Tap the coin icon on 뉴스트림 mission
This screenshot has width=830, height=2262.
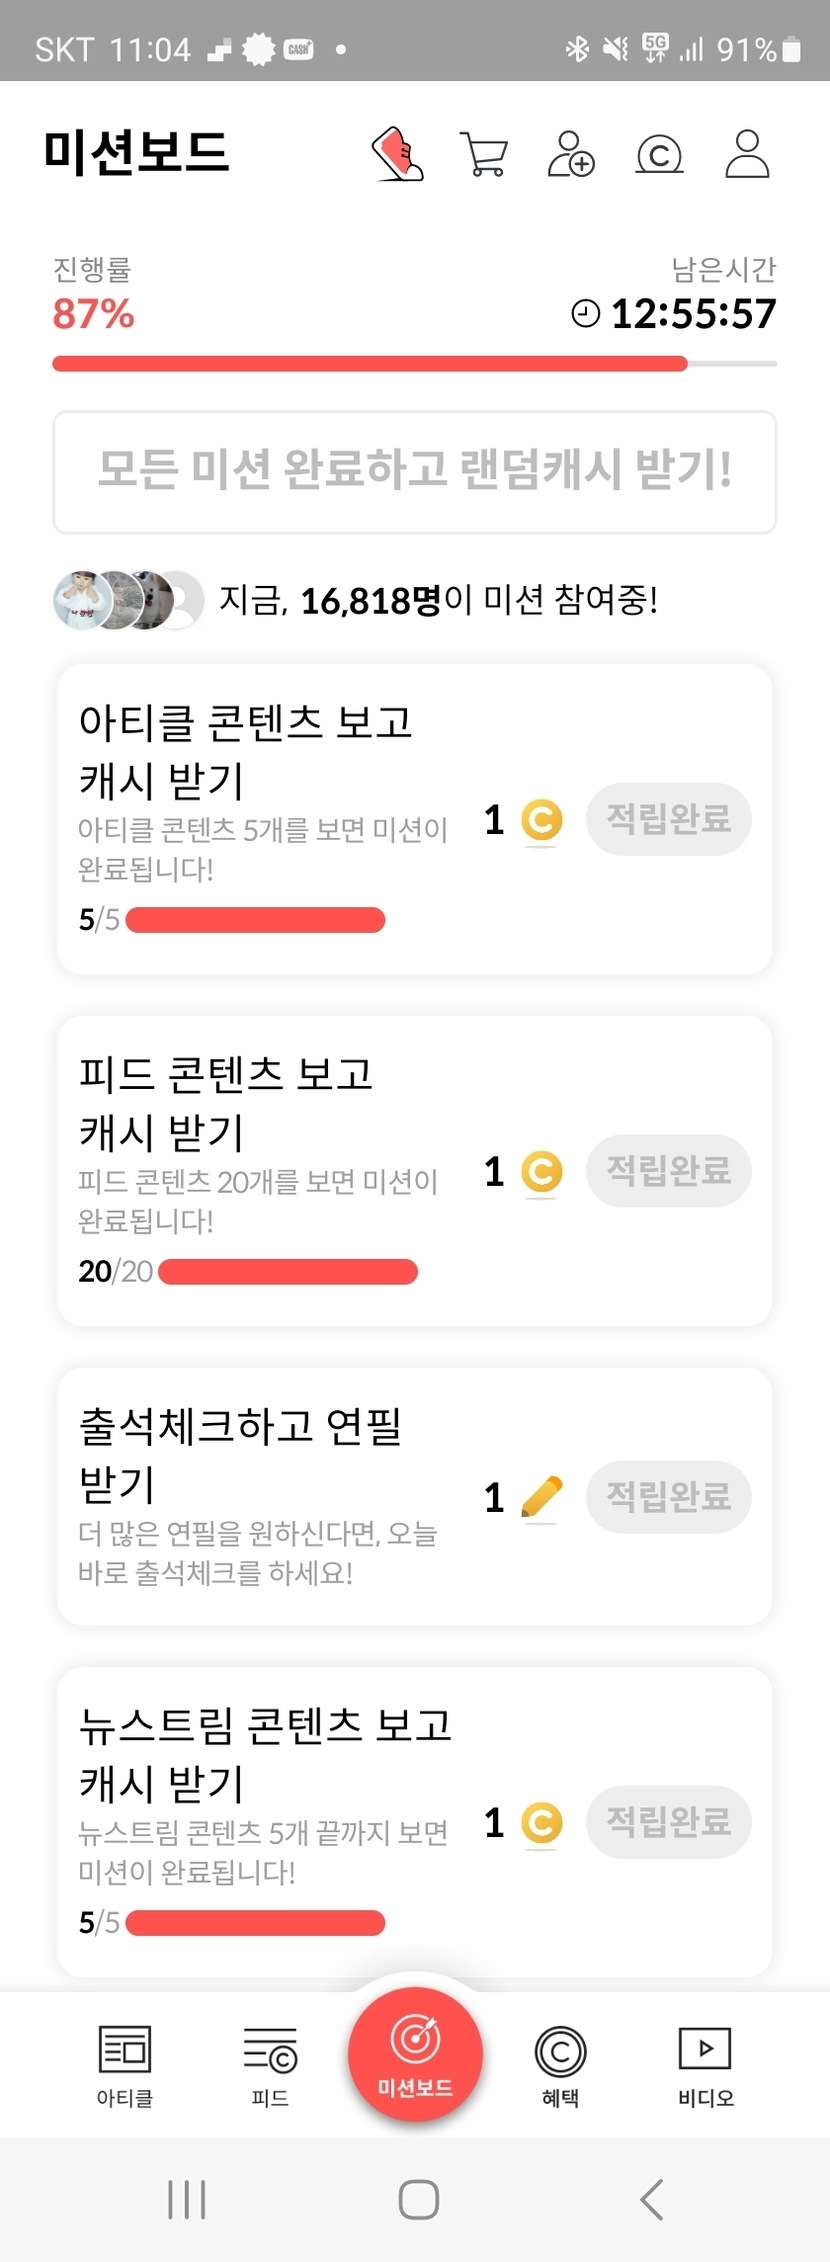coord(542,1822)
